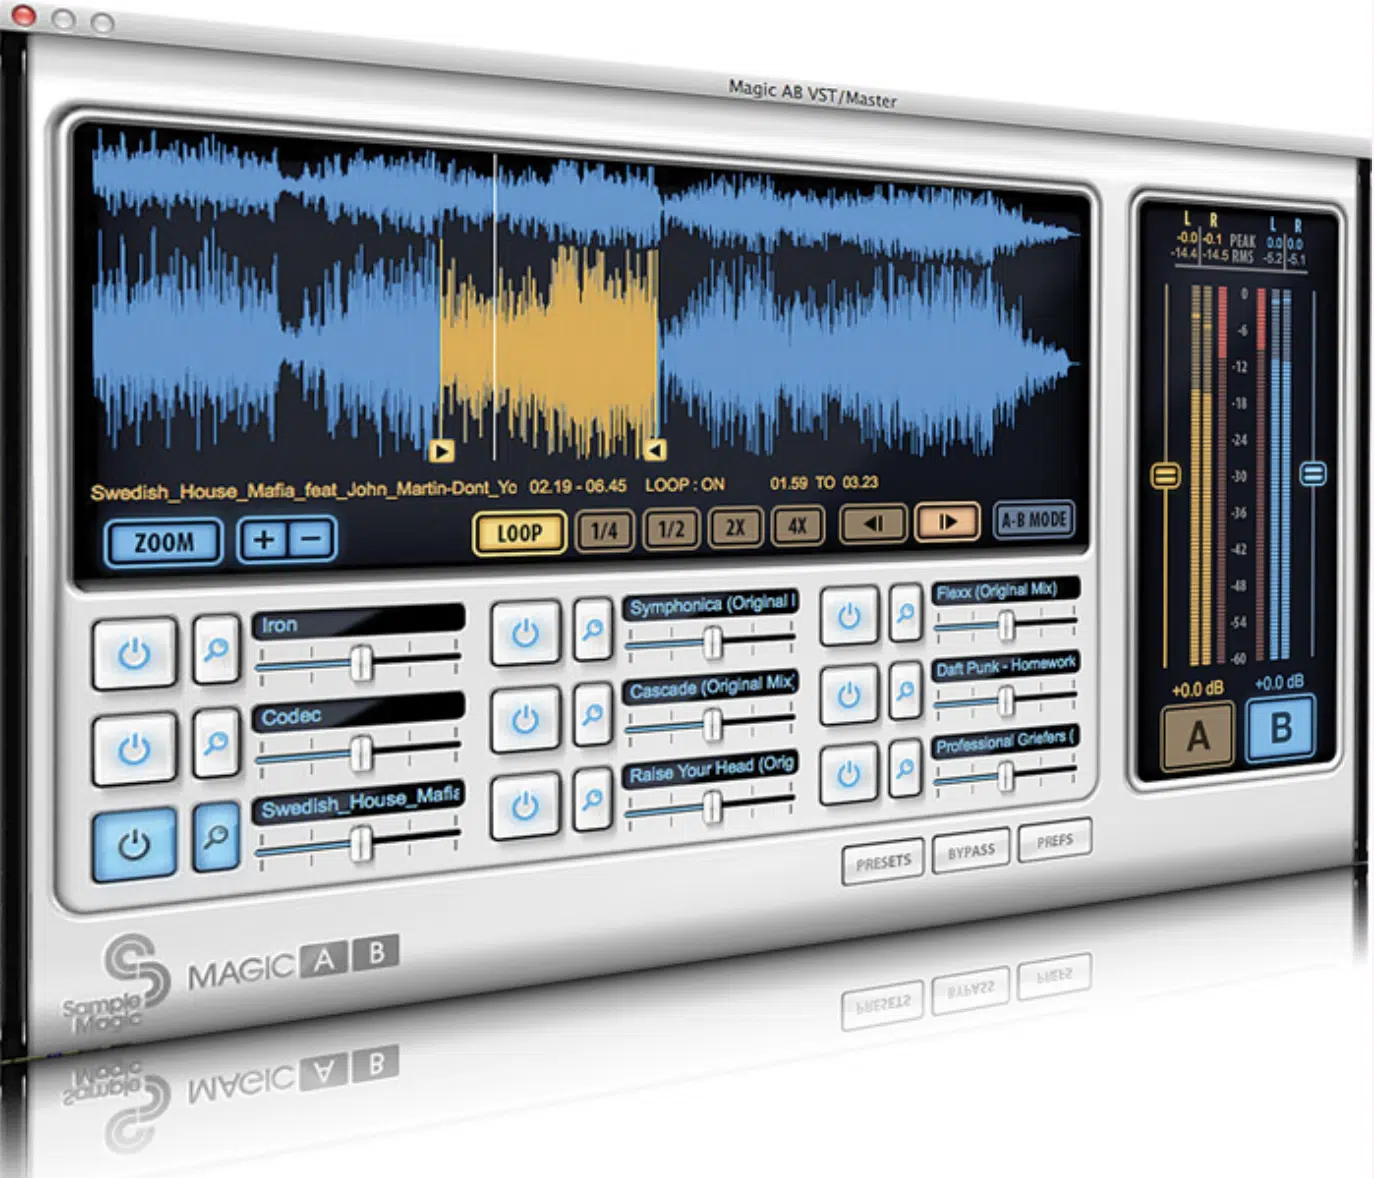Toggle power for Symphonica (Original Mix) track
This screenshot has height=1178, width=1374.
[x=525, y=632]
